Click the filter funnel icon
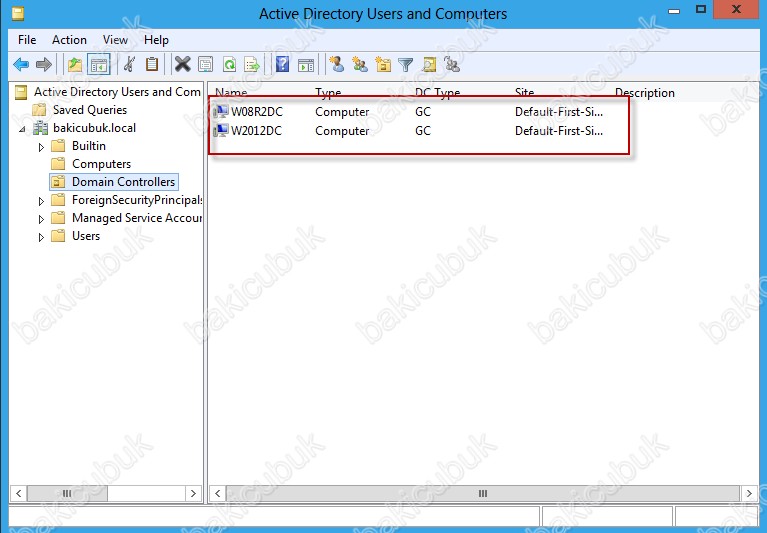767x533 pixels. point(406,65)
